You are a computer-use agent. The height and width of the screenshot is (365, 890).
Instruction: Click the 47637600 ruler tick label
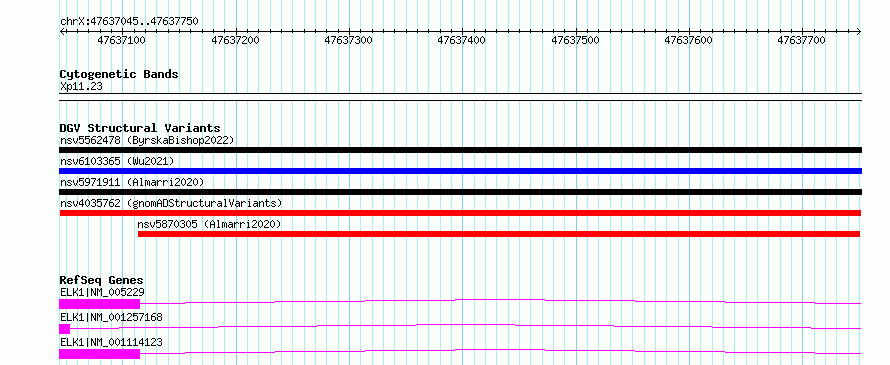point(689,40)
